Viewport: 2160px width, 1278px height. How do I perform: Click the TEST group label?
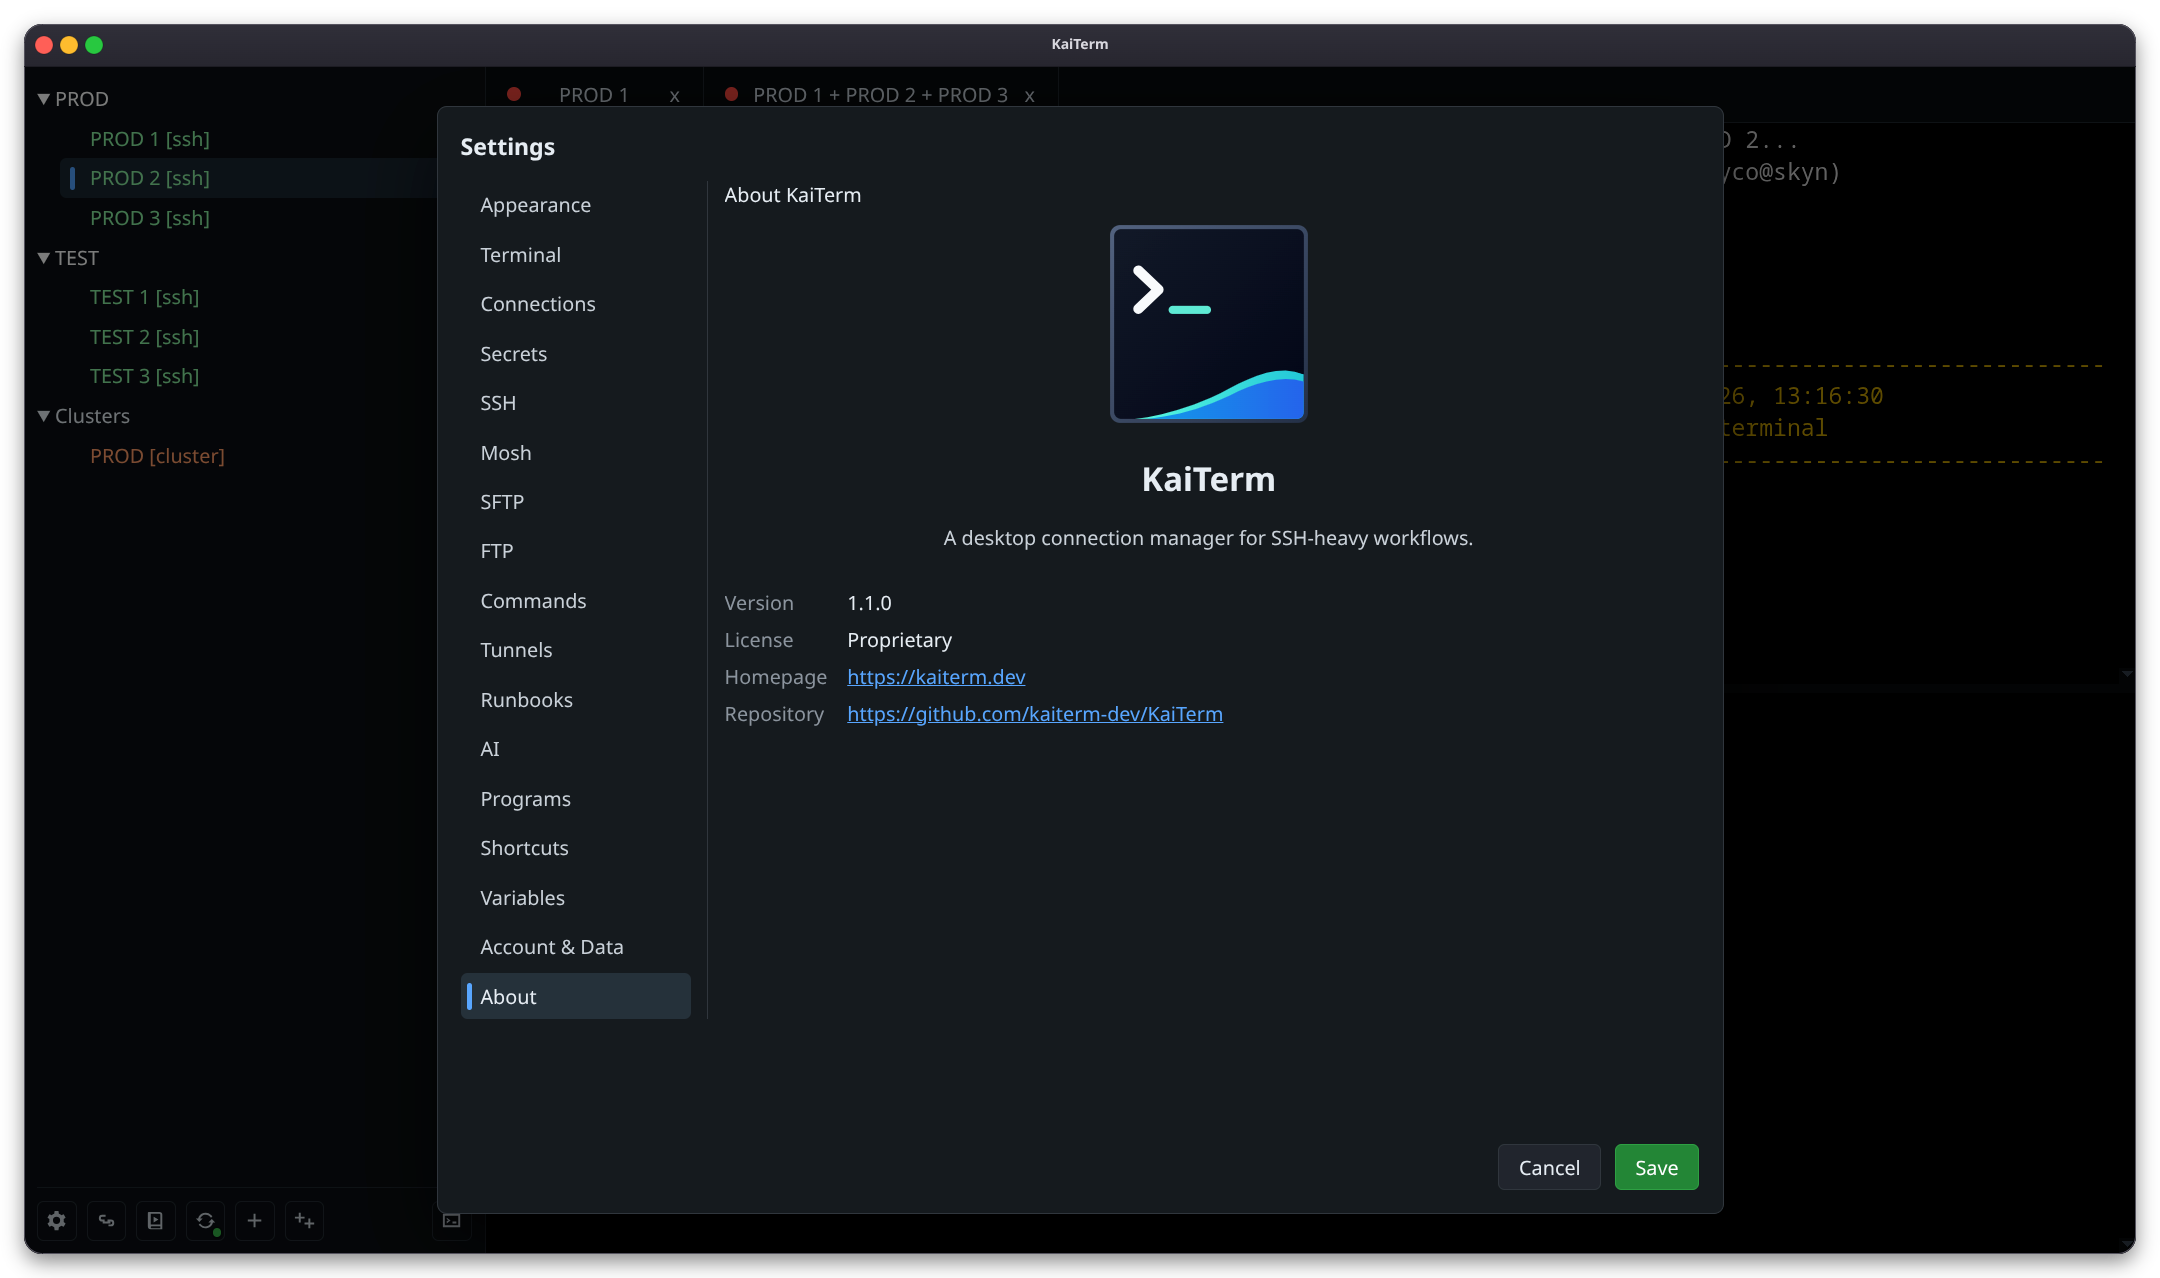tap(77, 258)
